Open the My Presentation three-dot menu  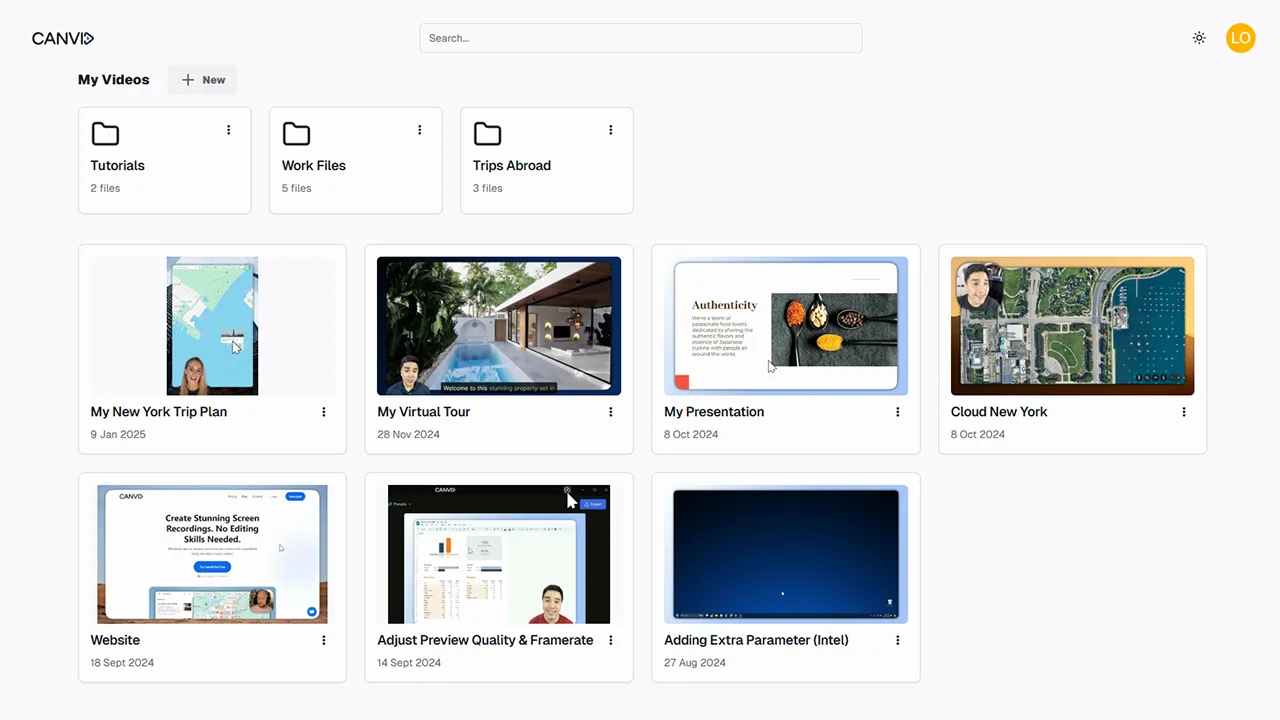tap(897, 412)
